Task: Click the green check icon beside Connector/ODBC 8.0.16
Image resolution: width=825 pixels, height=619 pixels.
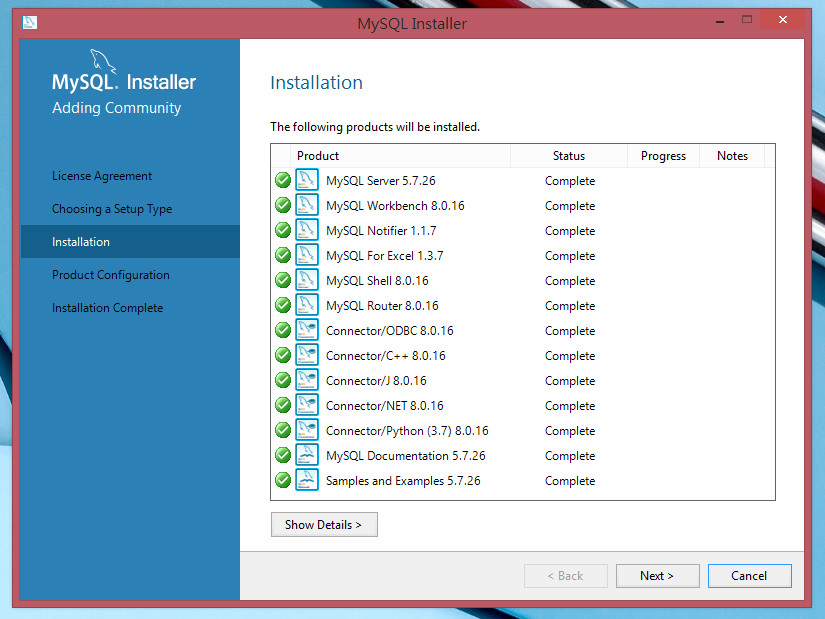Action: 283,330
